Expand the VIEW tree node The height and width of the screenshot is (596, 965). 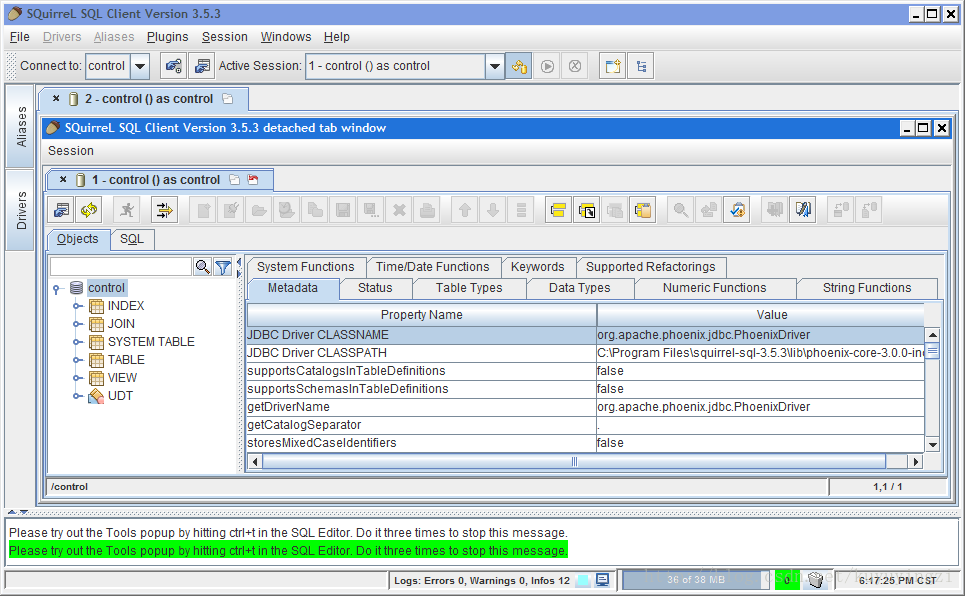click(x=77, y=378)
